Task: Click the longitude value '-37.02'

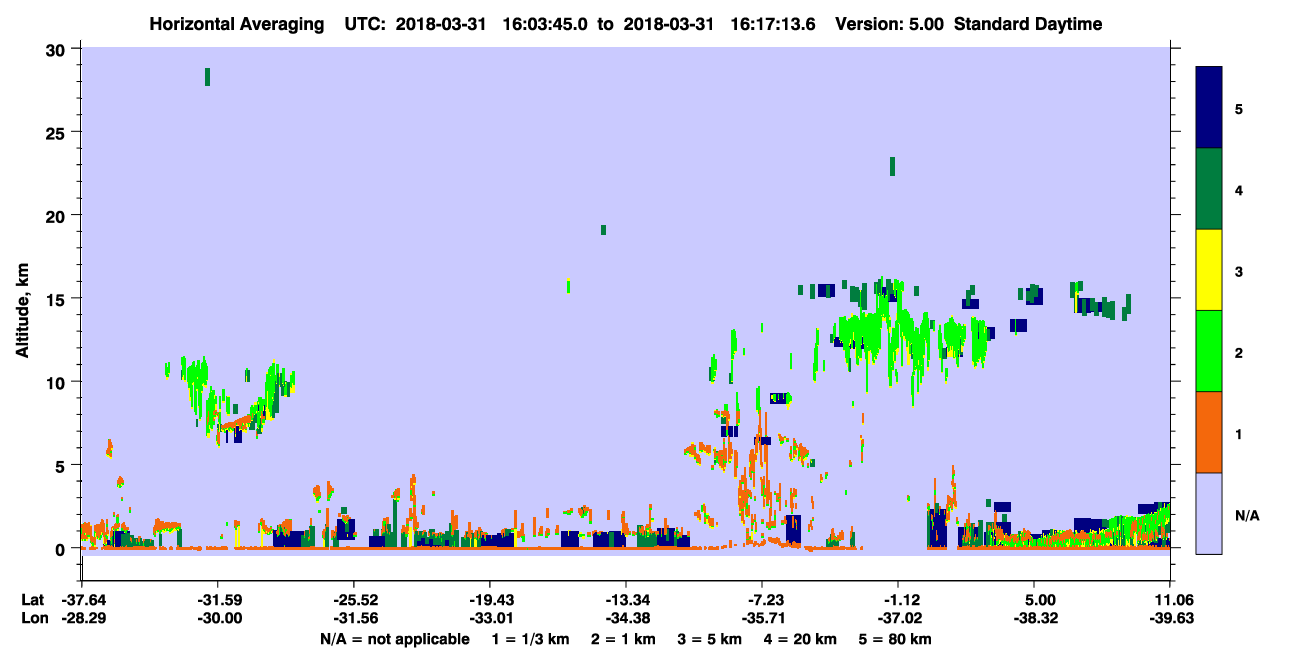Action: [x=898, y=619]
